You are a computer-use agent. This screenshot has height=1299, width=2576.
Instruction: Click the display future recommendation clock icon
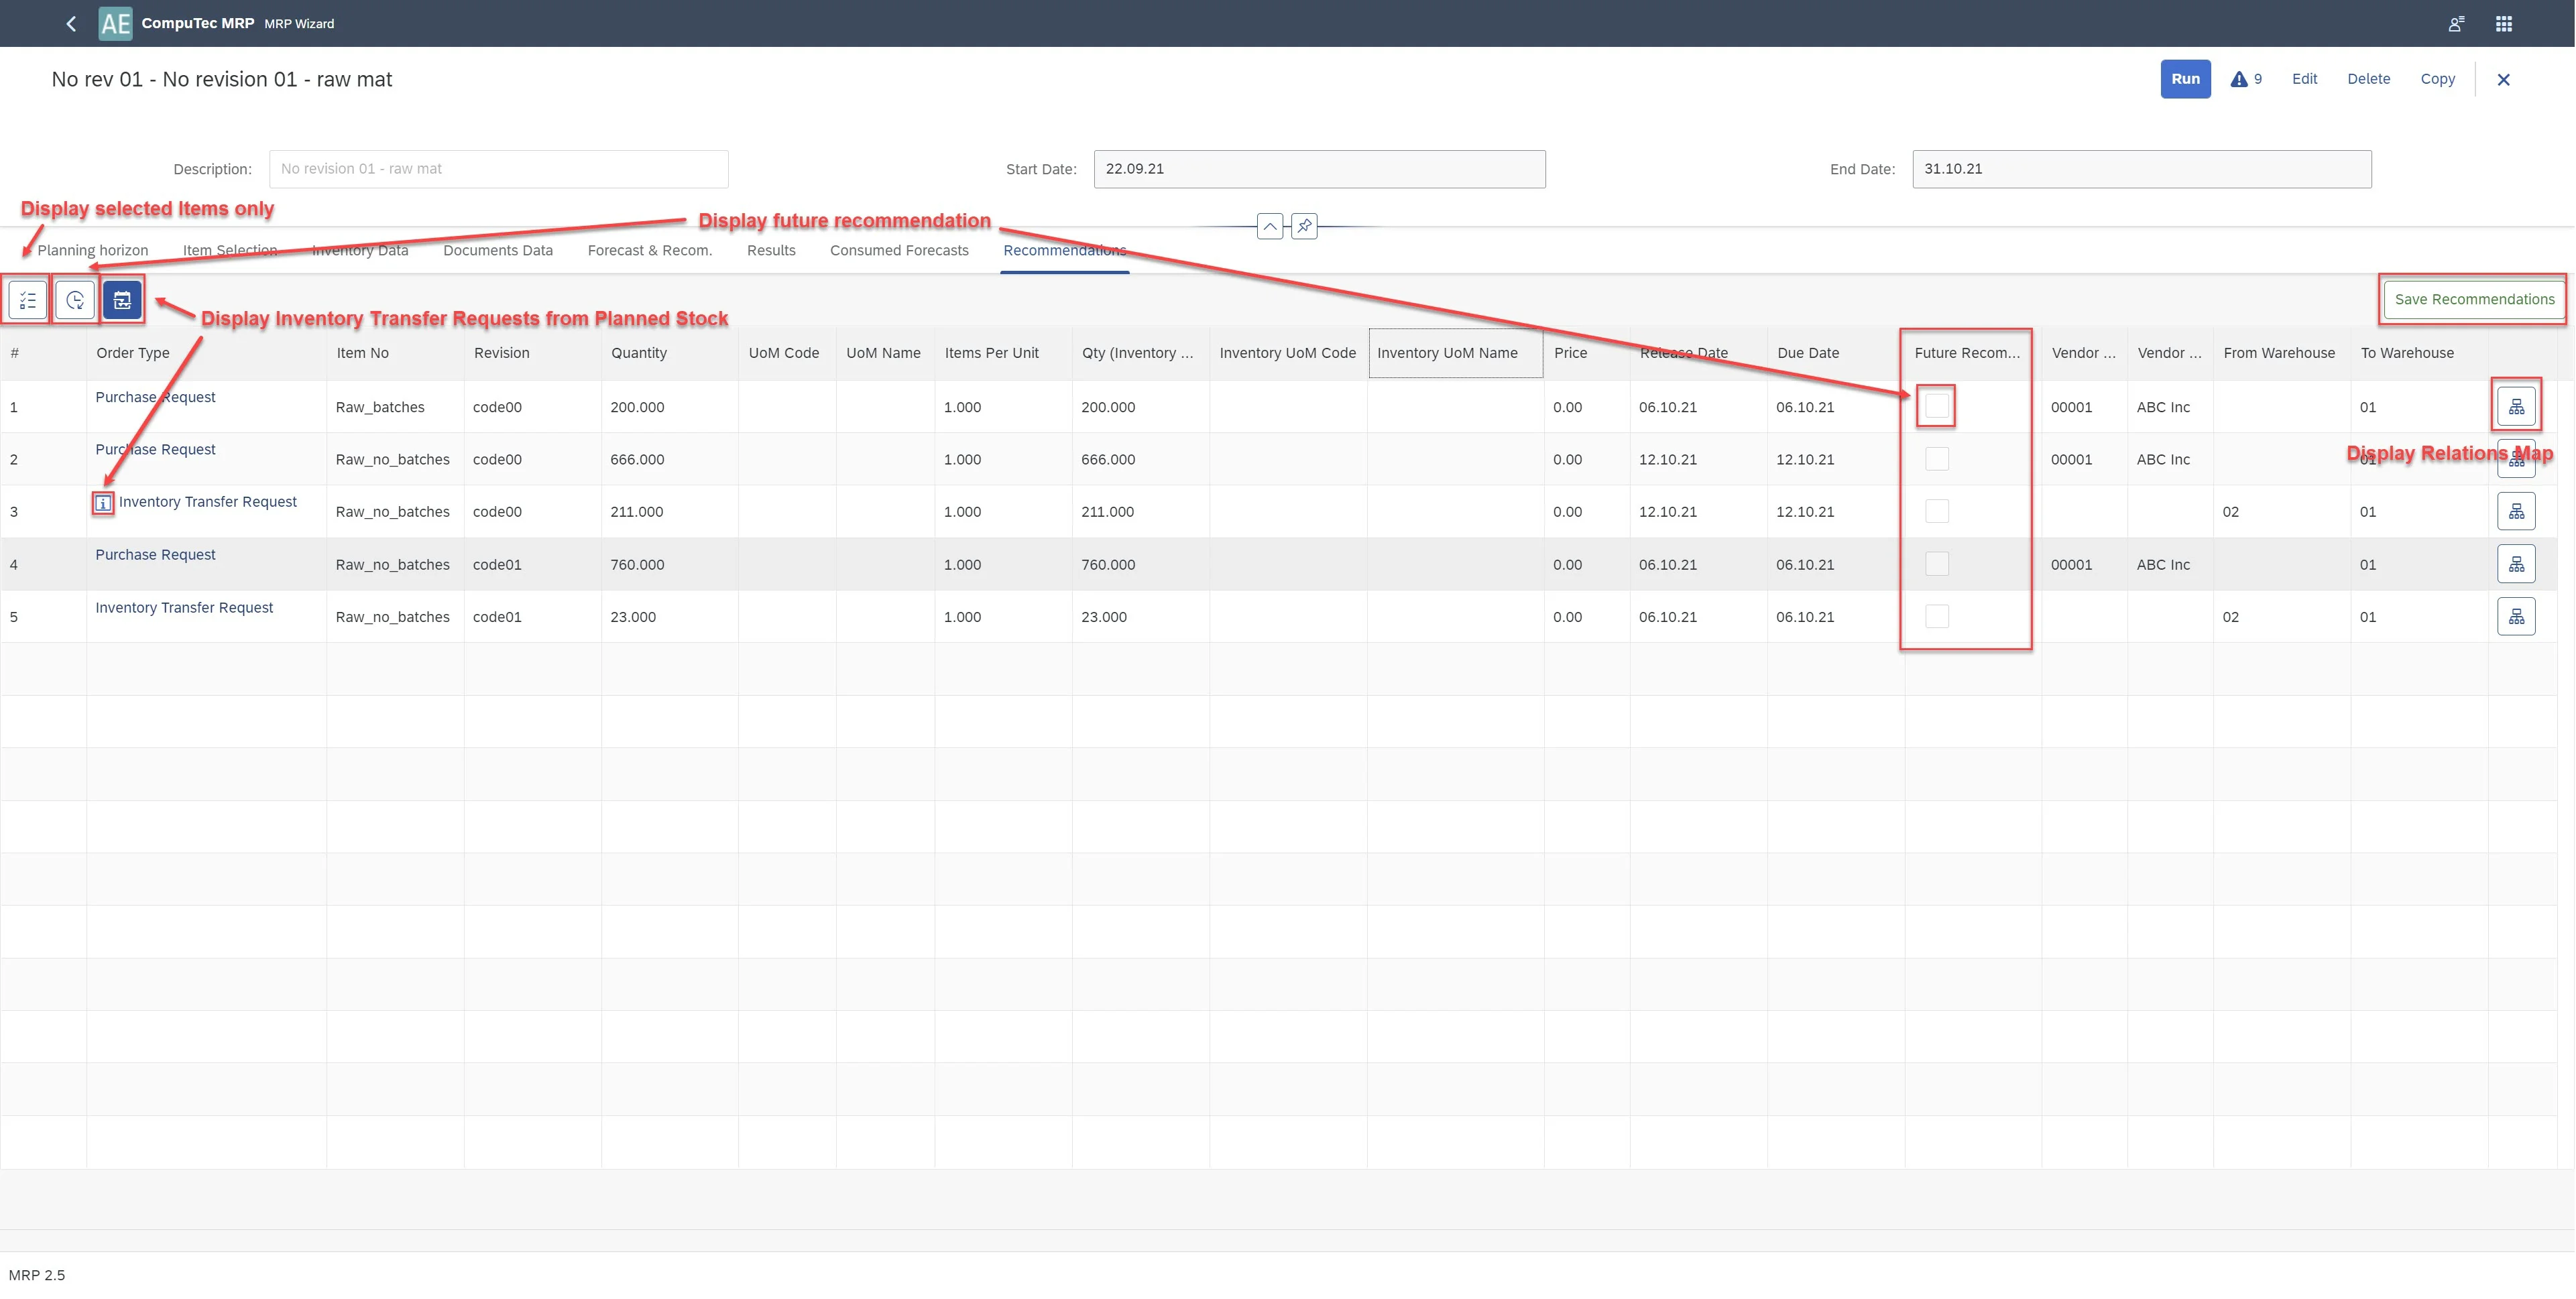(x=75, y=300)
